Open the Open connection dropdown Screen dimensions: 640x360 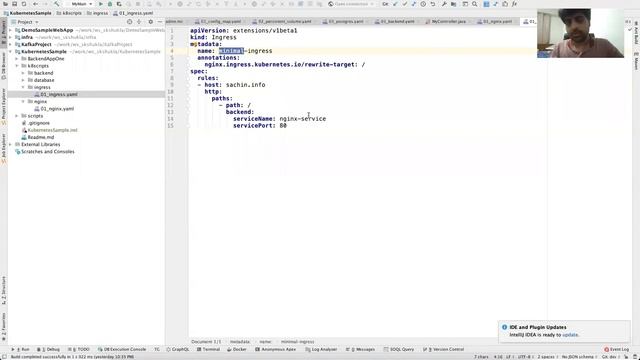click(351, 4)
